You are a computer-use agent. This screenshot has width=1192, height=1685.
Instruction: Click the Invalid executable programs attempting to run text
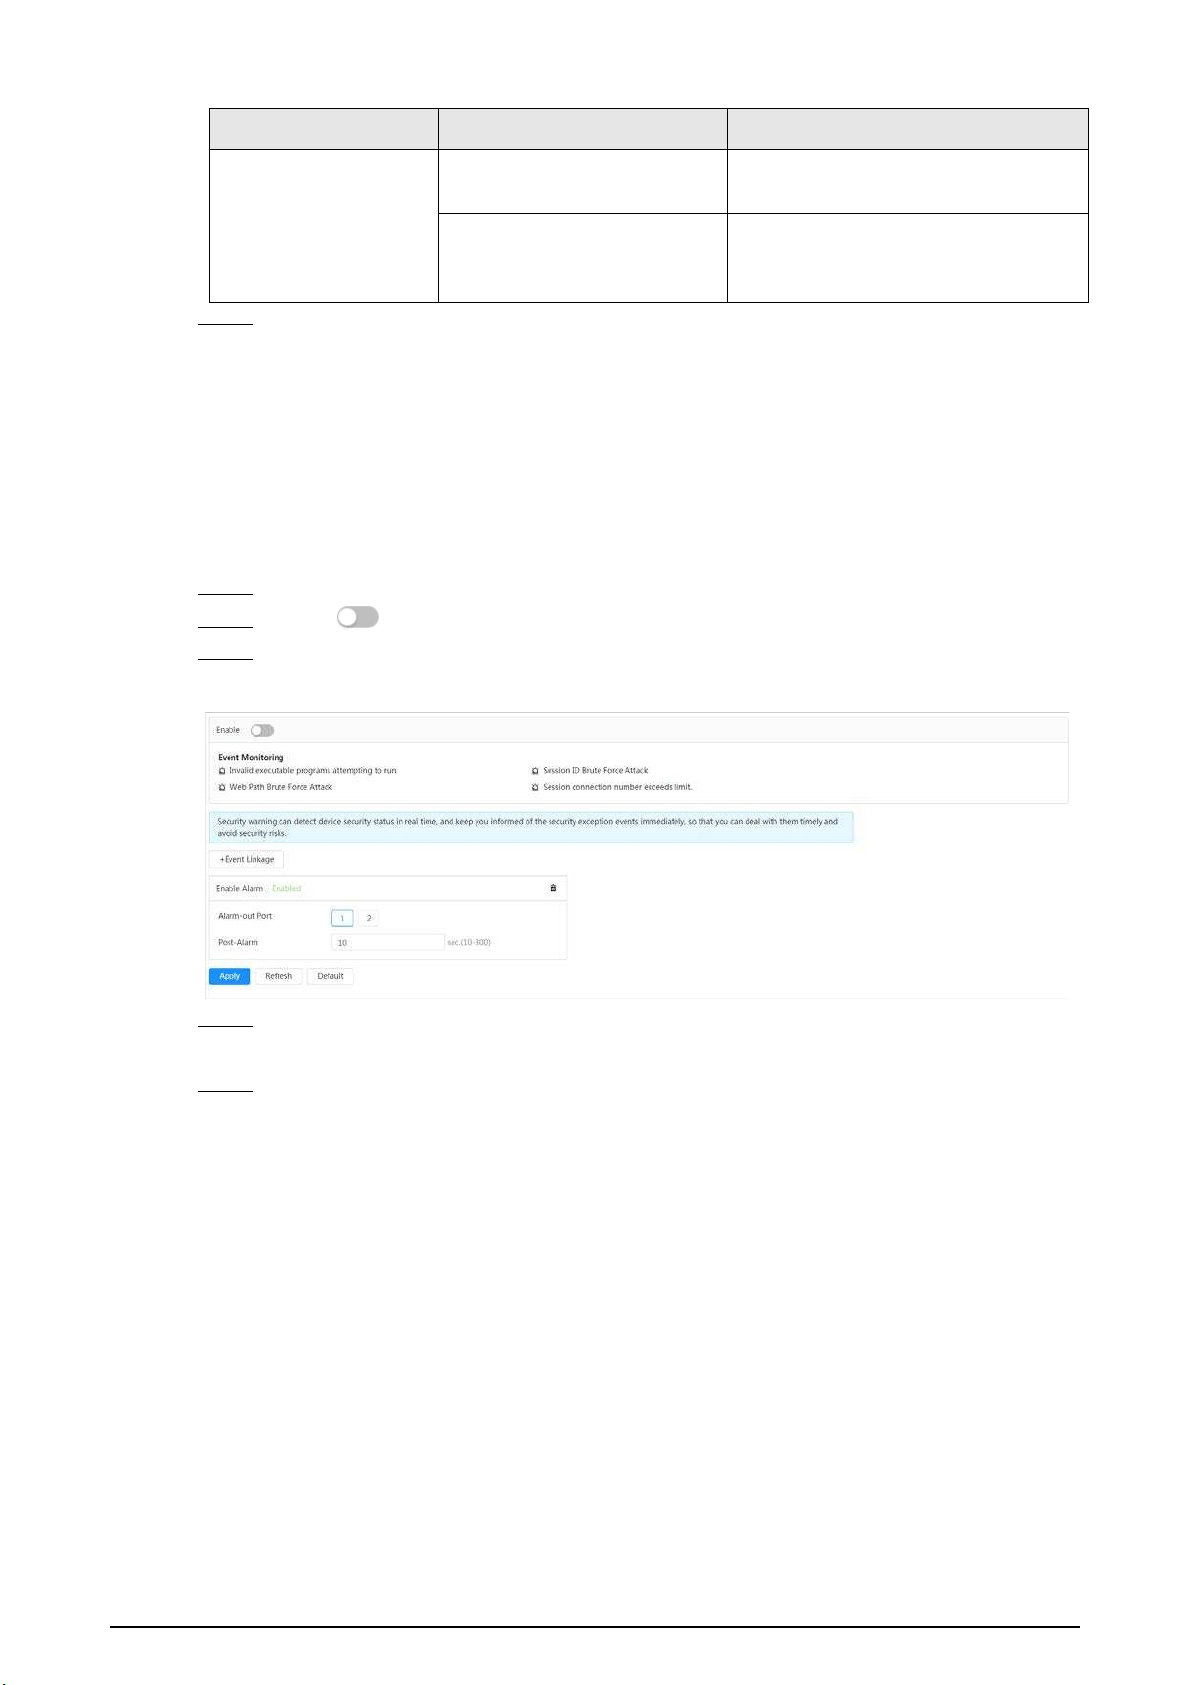click(313, 771)
